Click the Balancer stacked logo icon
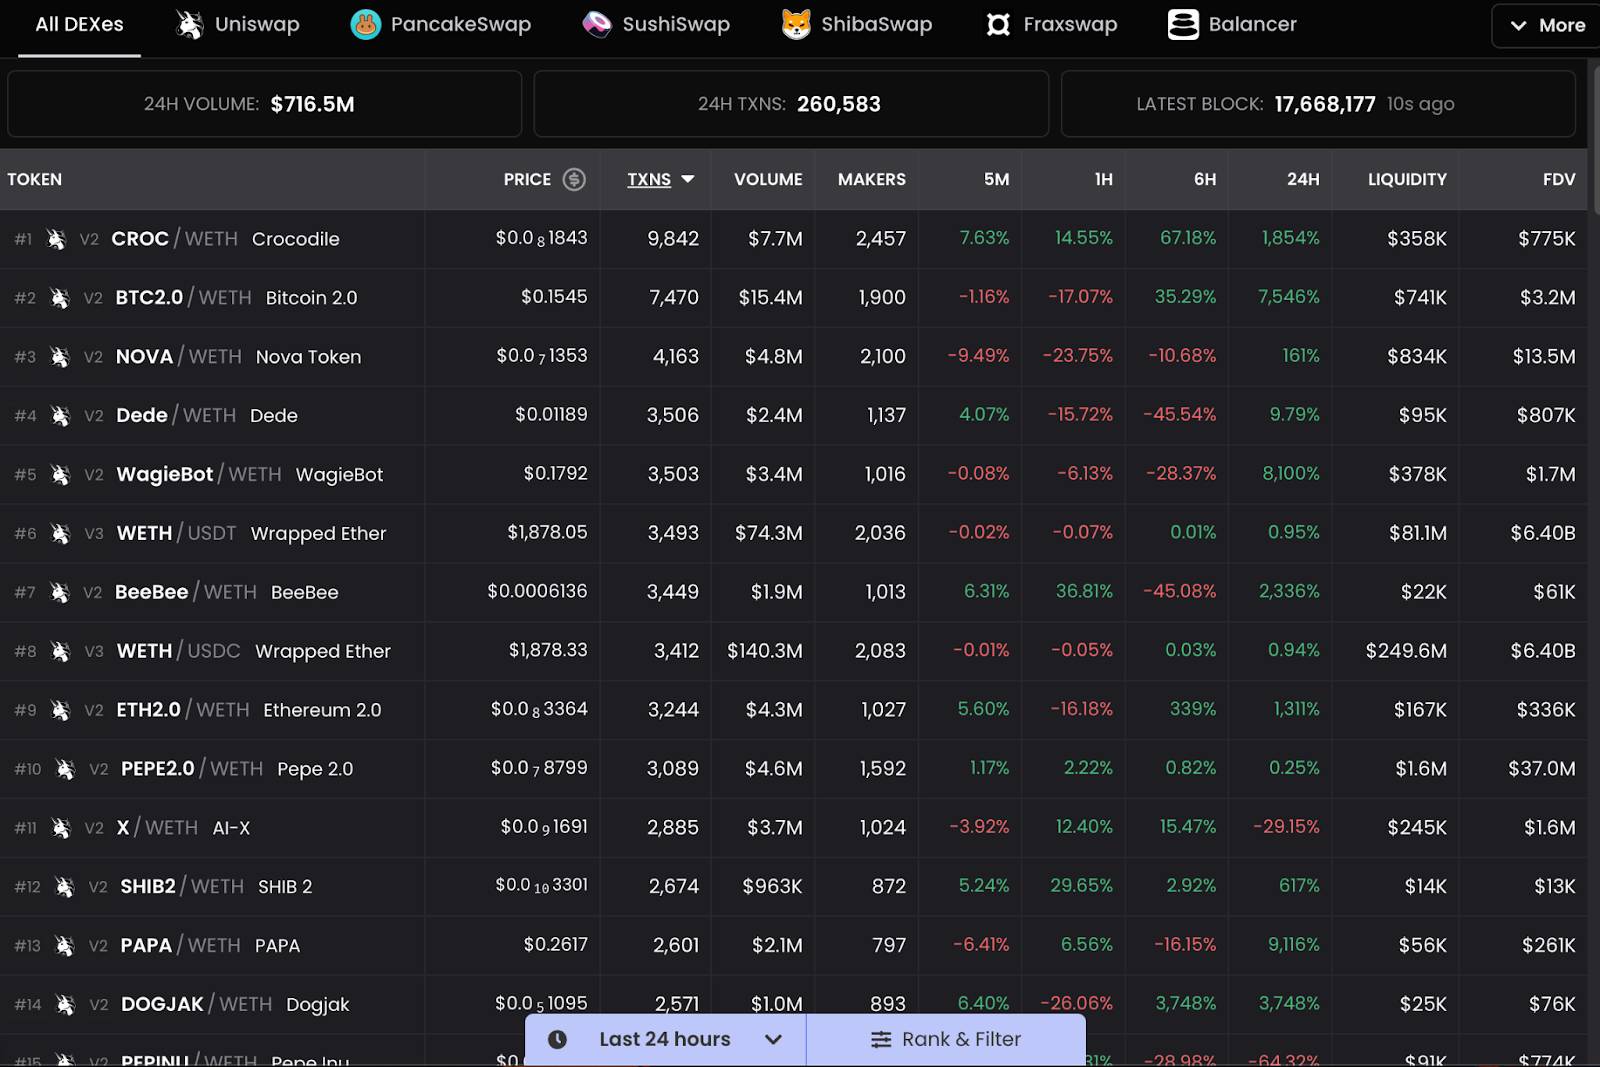Screen dimensions: 1600x1067 pos(1183,24)
